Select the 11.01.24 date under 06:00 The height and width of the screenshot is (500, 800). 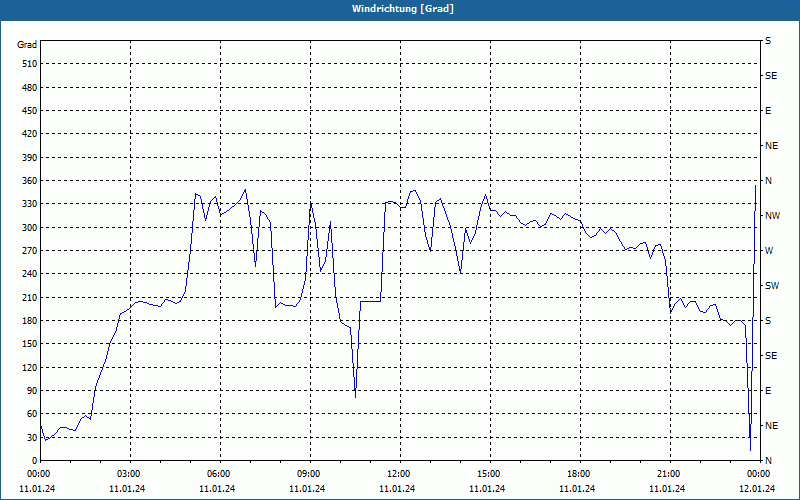pos(217,489)
